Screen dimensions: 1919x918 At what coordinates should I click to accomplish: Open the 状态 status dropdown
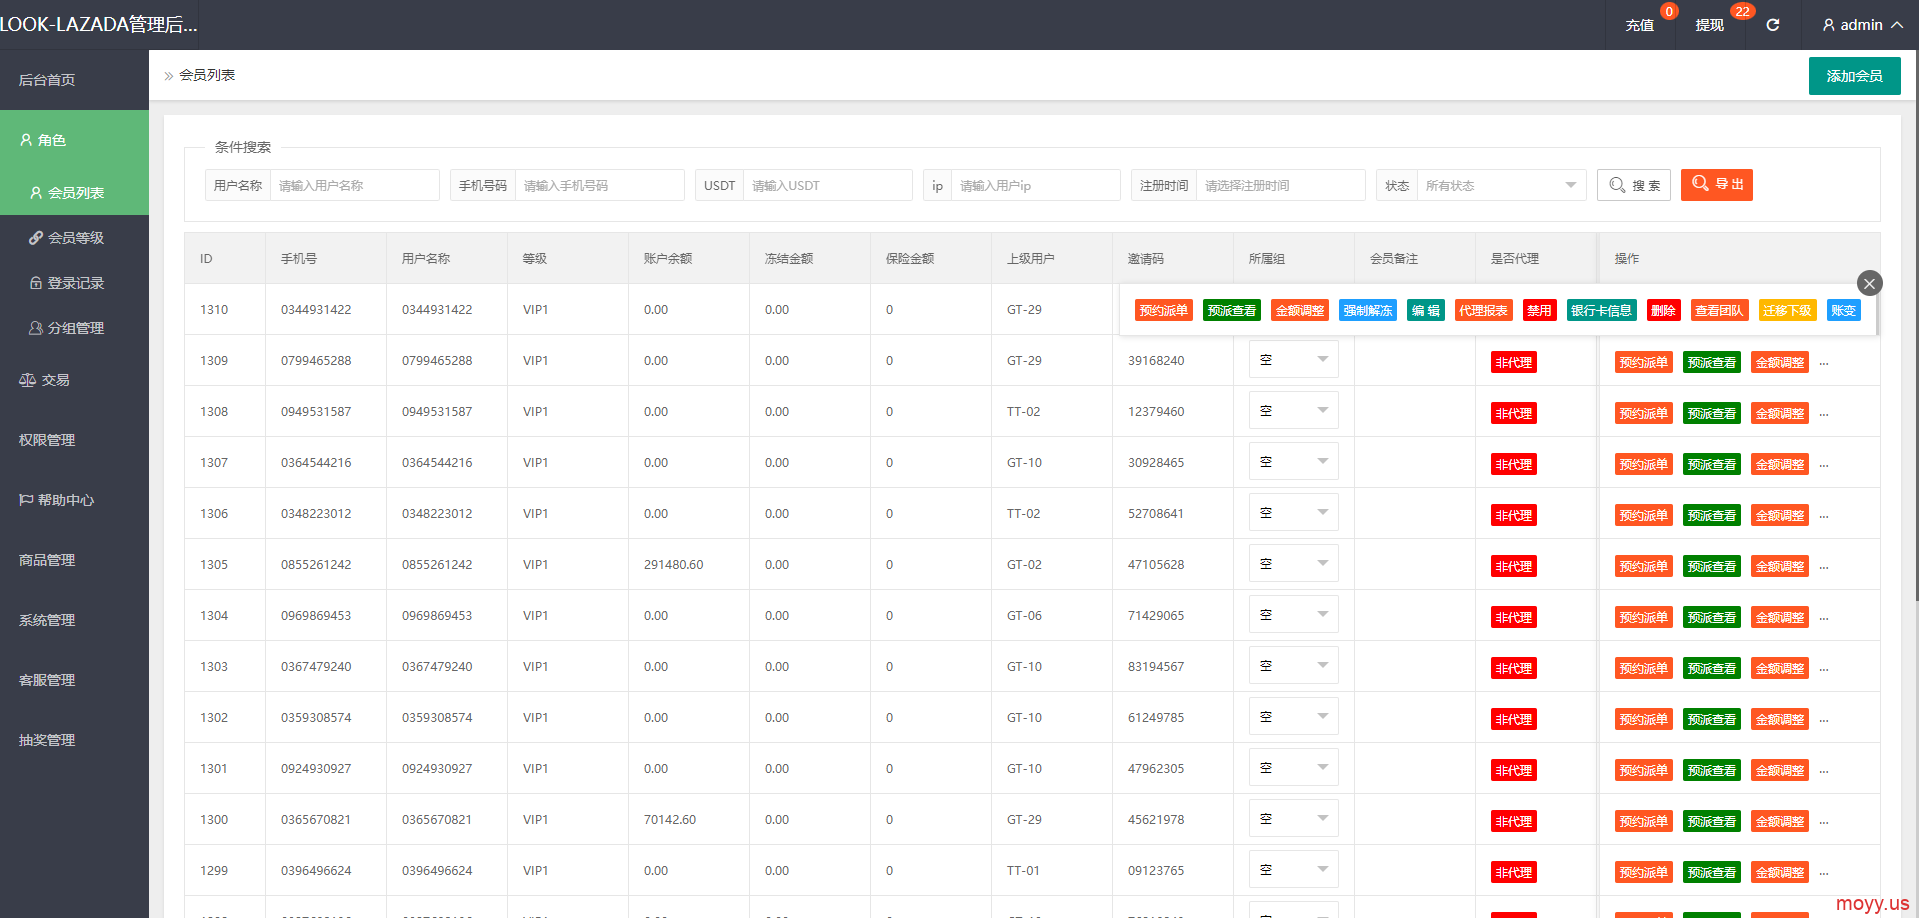[1502, 185]
